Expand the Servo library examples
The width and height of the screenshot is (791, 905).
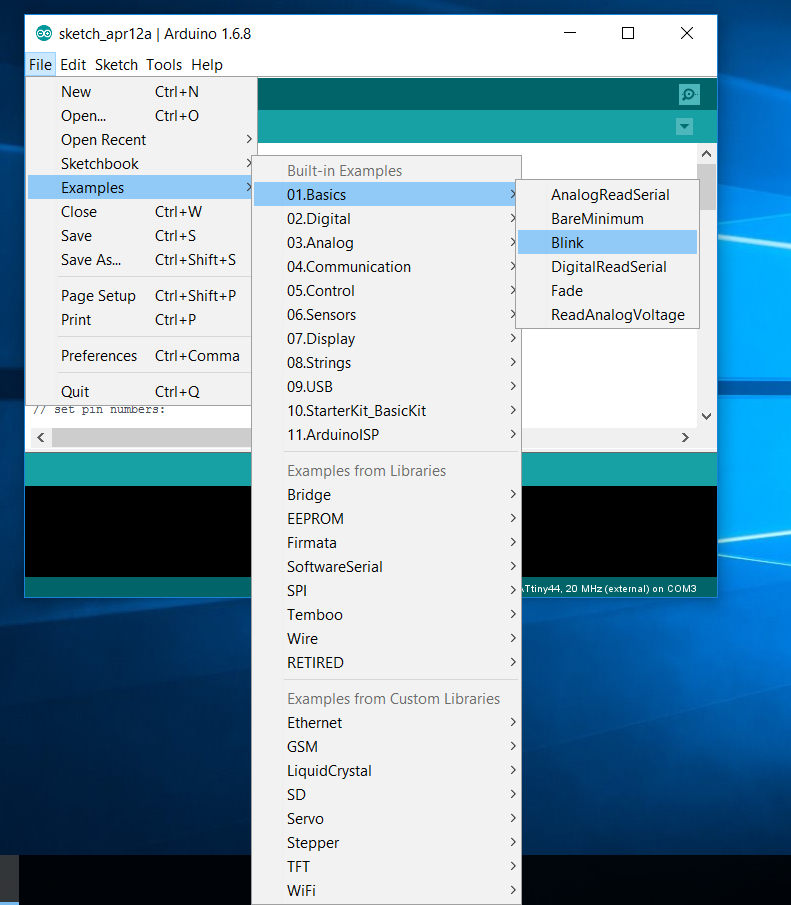click(x=386, y=819)
